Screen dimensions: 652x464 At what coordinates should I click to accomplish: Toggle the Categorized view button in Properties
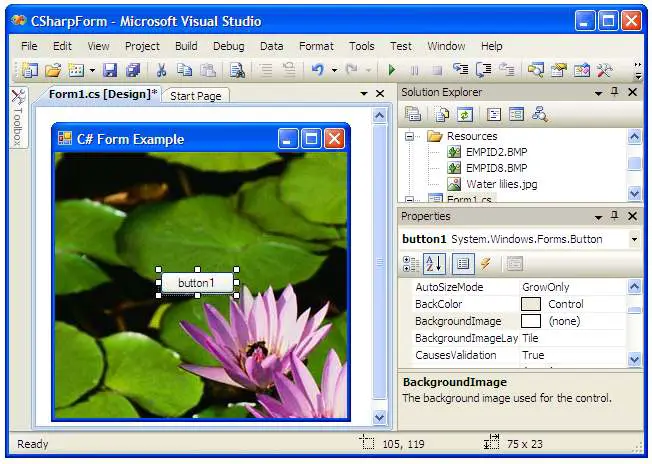coord(411,264)
